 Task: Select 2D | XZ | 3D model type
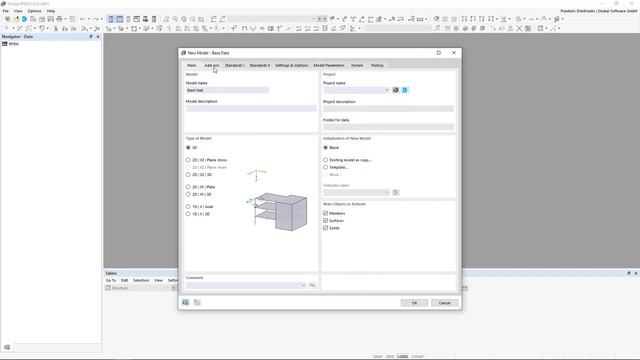(x=188, y=175)
